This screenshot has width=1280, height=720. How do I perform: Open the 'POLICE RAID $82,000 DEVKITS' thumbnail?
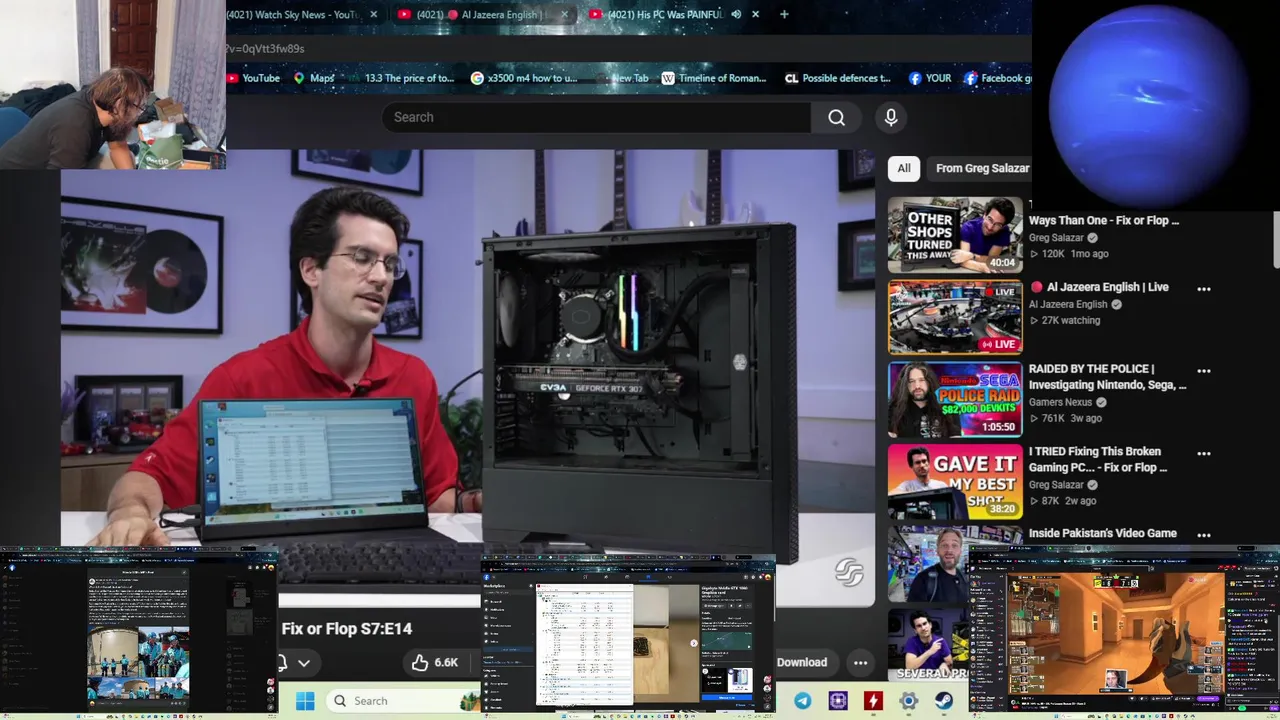click(x=955, y=399)
